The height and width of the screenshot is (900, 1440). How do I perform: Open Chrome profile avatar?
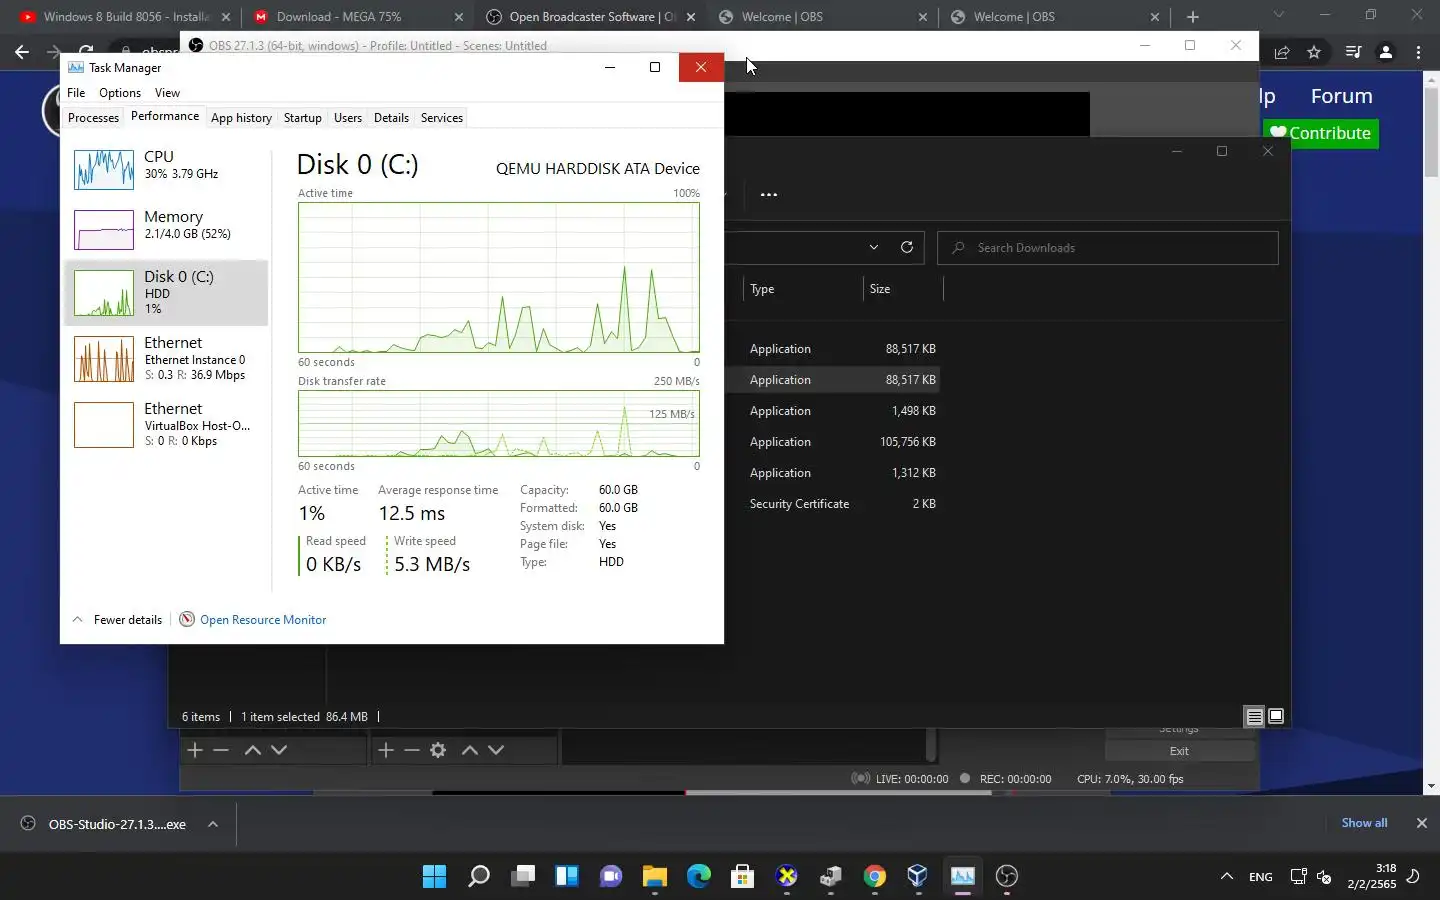coord(1386,52)
